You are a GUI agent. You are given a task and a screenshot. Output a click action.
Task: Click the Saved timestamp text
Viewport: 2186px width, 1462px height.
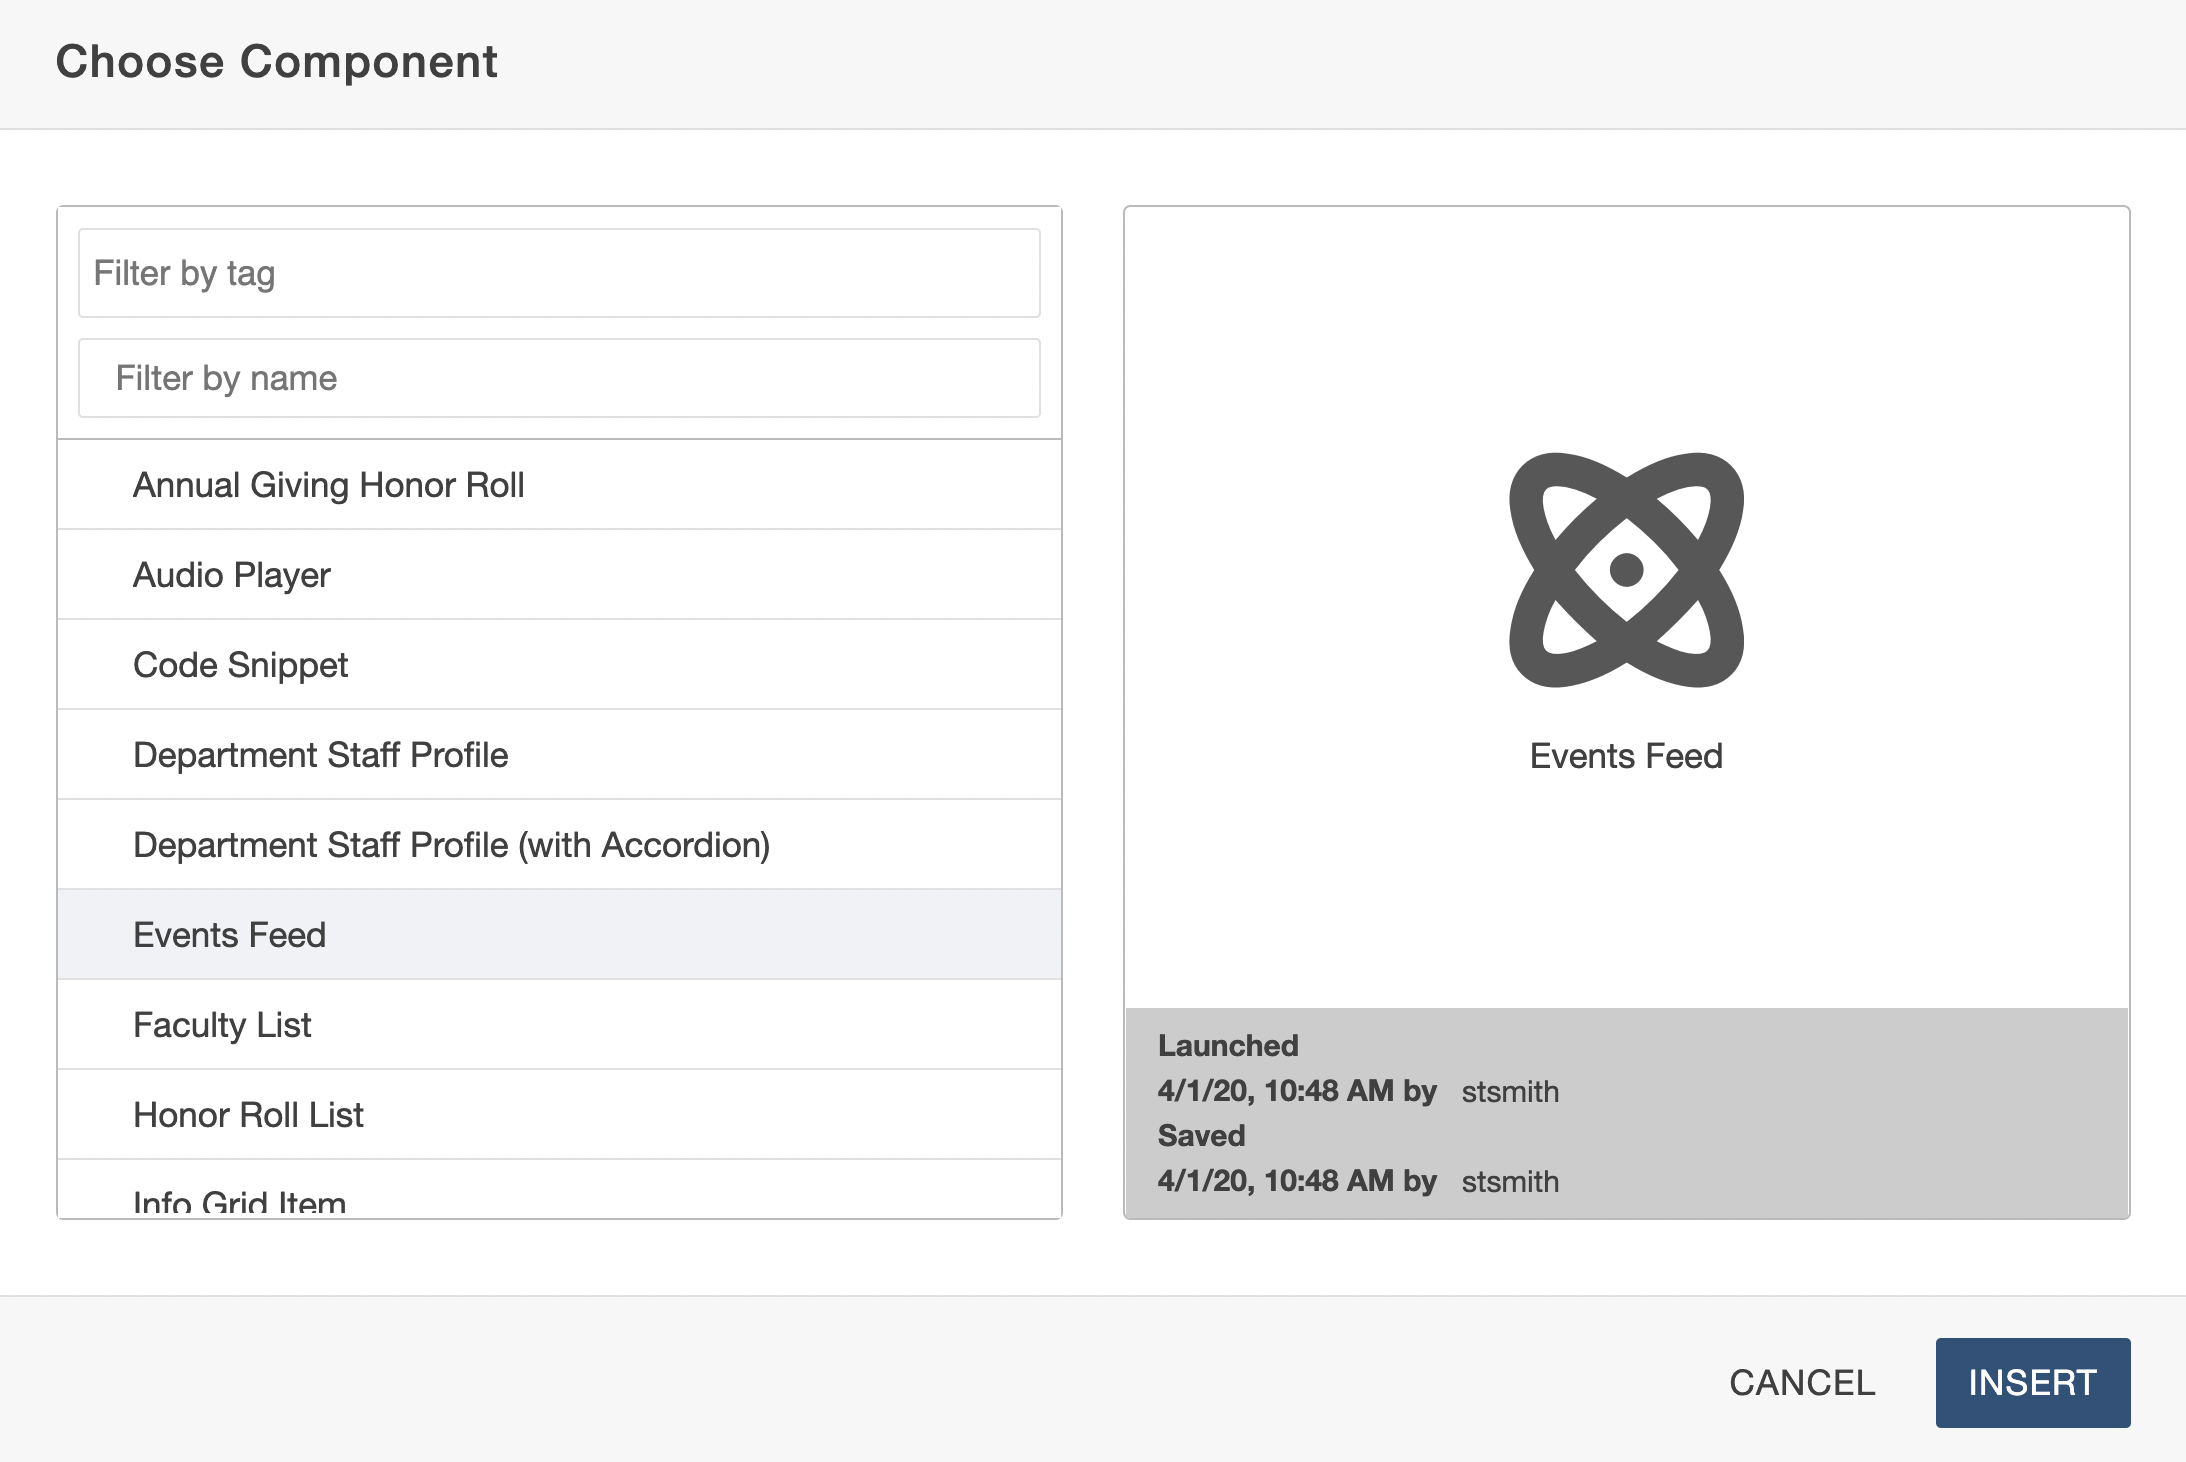point(1297,1181)
